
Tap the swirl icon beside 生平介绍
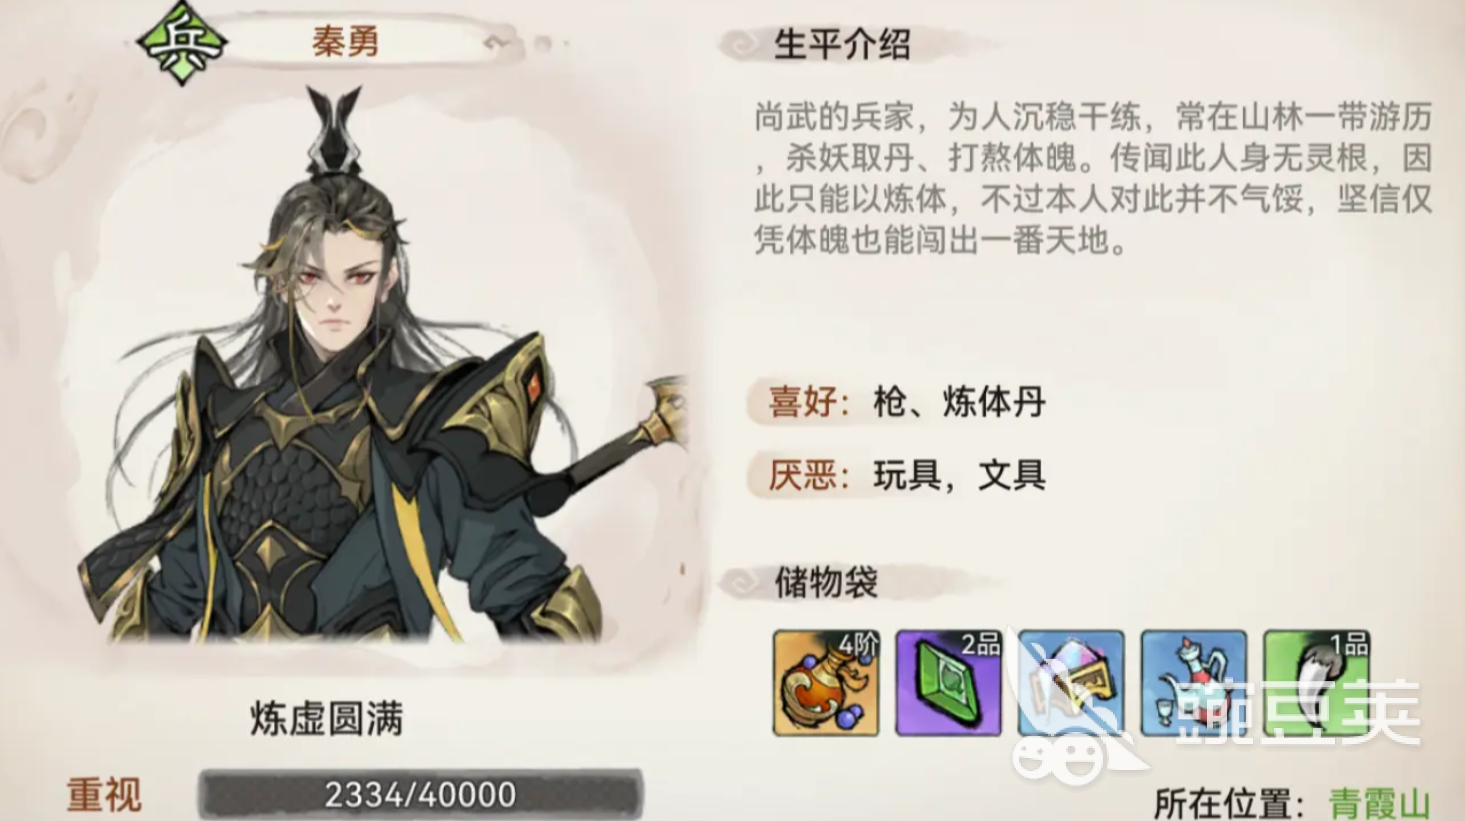coord(742,45)
